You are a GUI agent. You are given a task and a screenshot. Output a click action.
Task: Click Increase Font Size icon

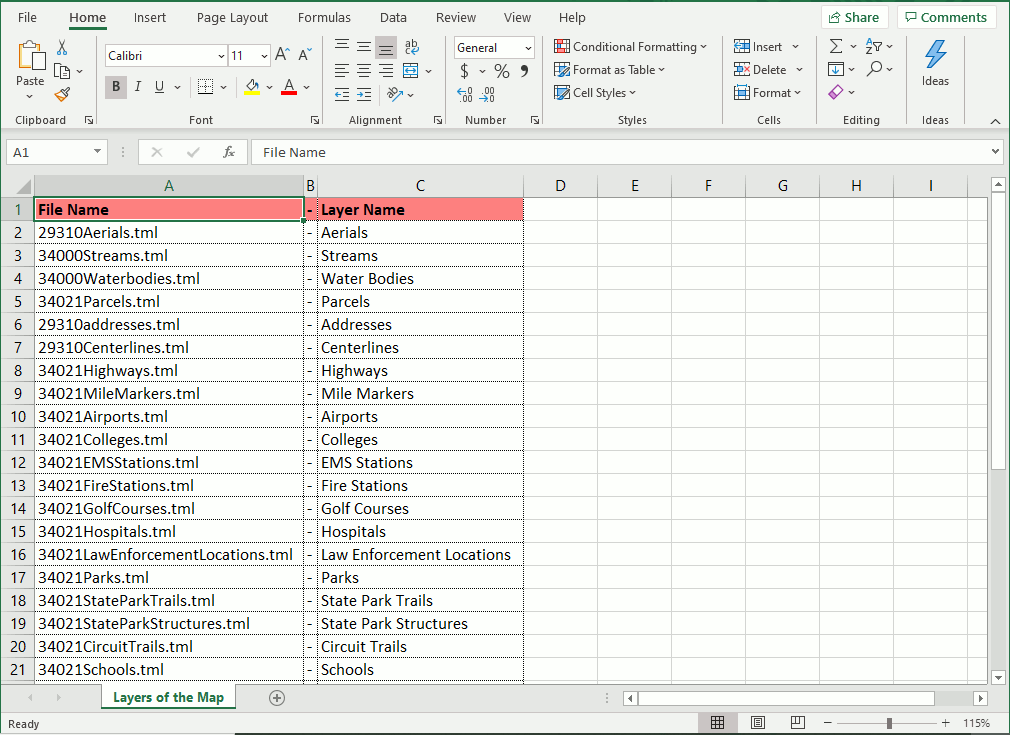(283, 55)
